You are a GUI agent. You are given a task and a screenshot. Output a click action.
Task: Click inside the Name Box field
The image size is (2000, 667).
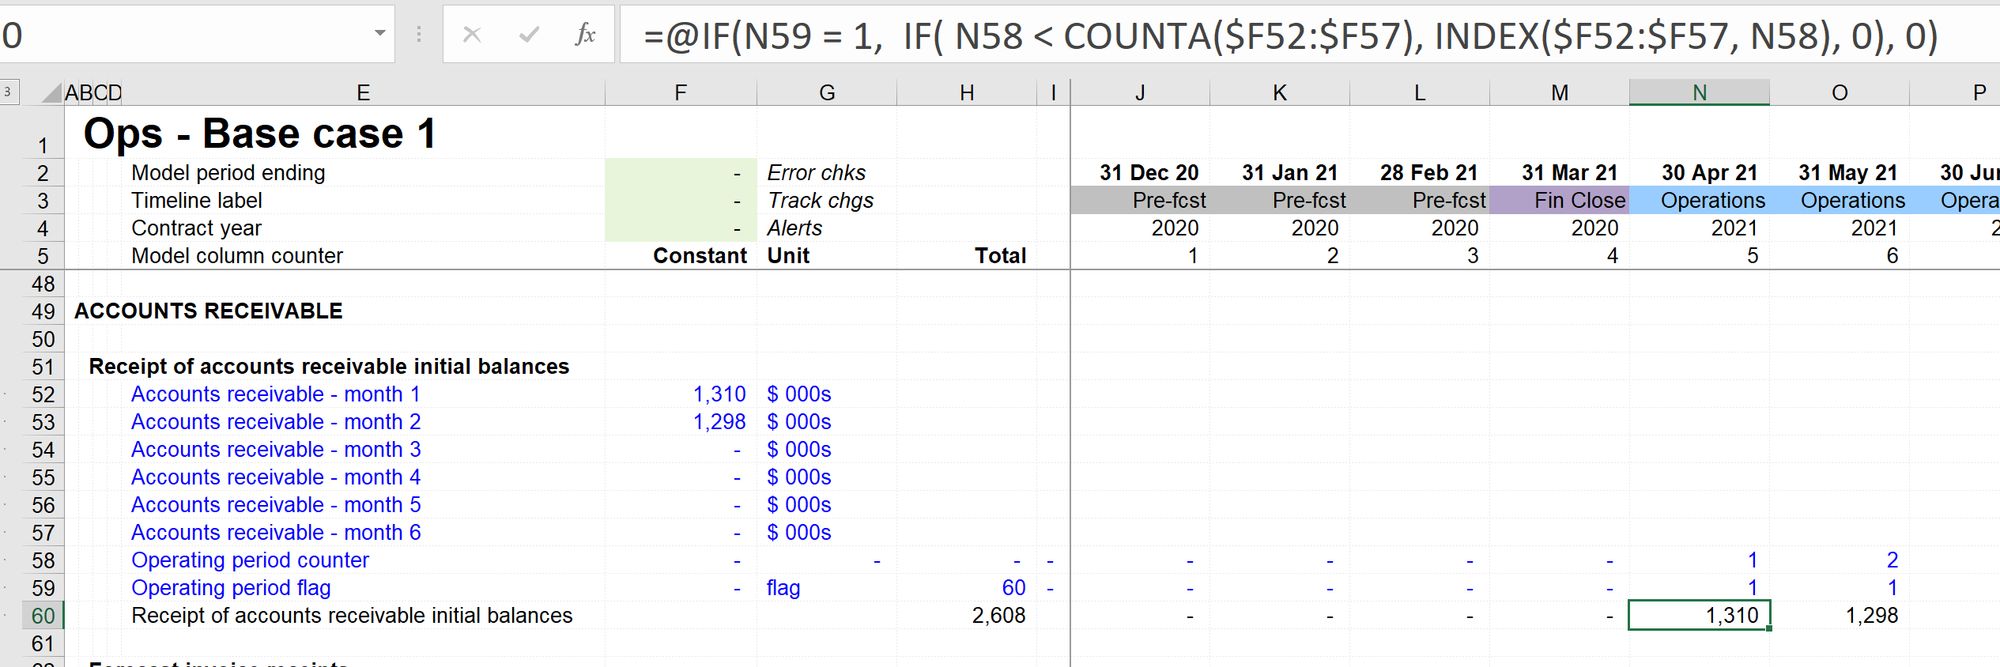(x=185, y=35)
